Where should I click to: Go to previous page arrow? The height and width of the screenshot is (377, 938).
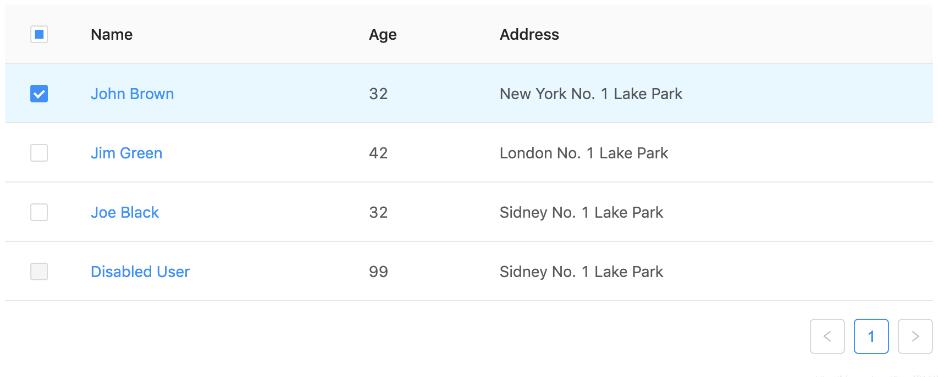click(827, 336)
